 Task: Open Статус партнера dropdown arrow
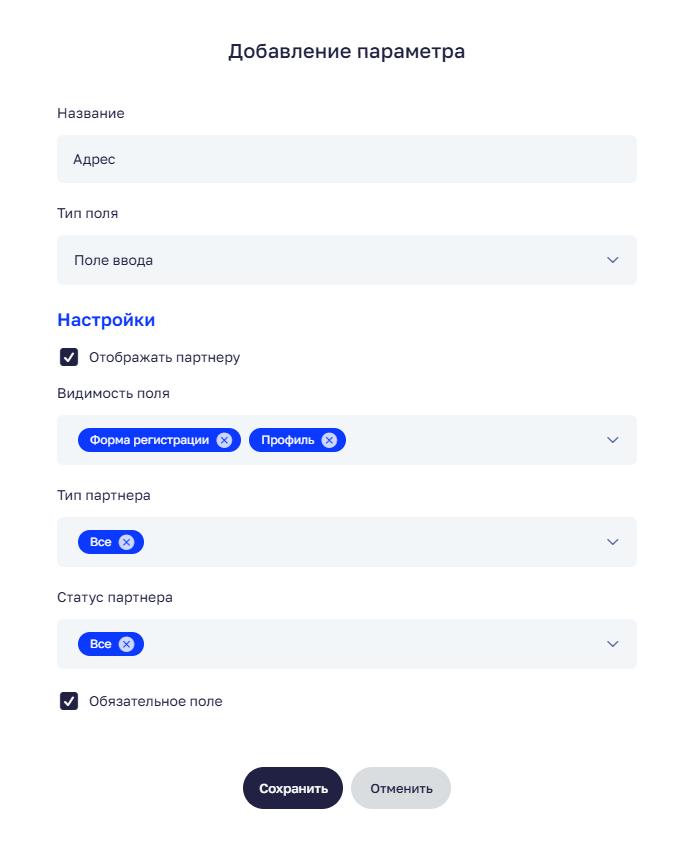point(613,644)
